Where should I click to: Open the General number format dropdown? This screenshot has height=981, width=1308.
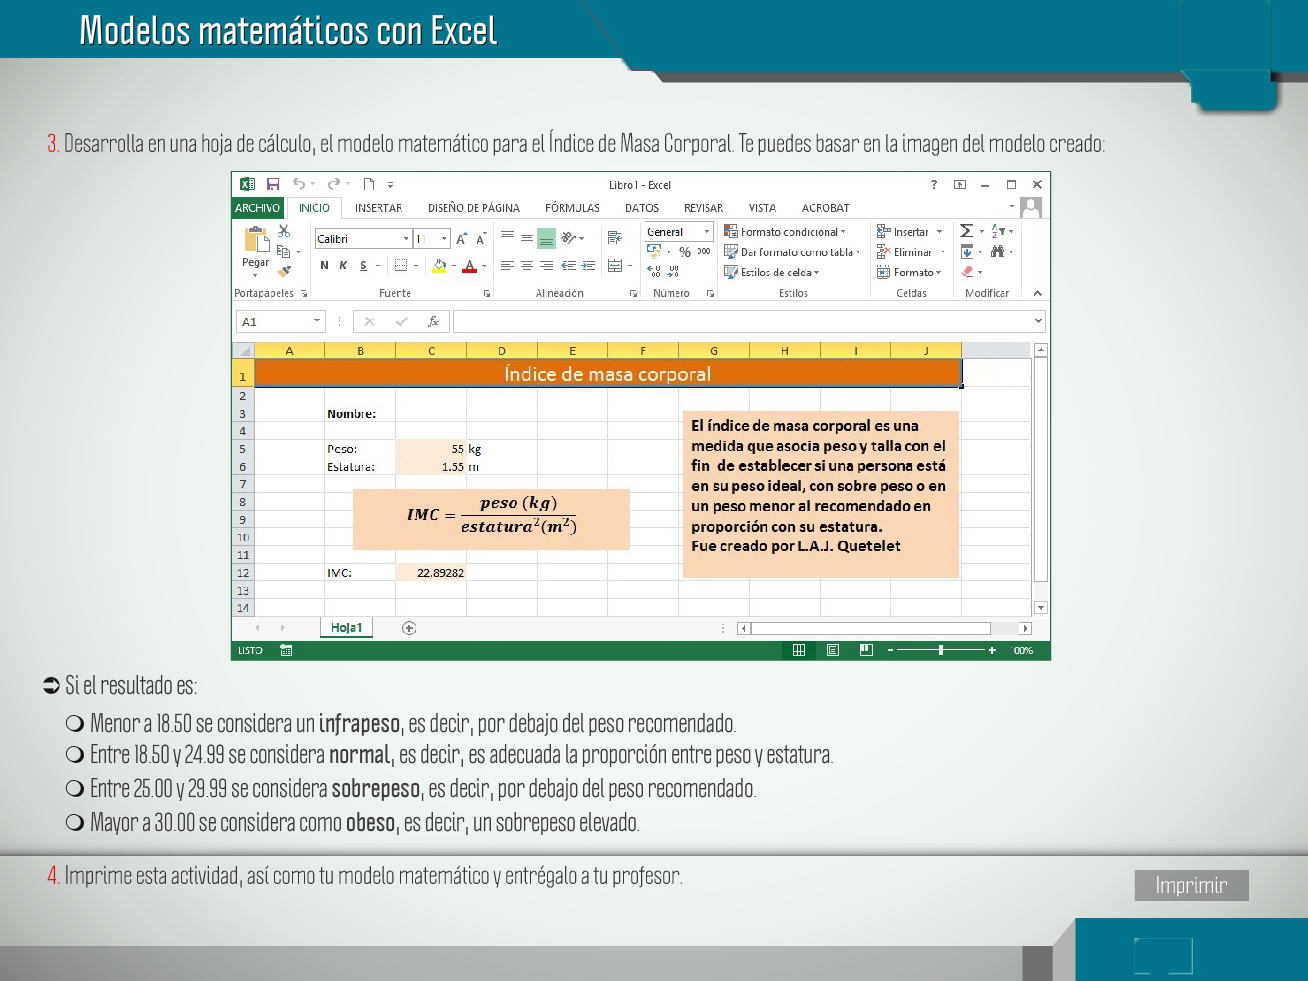click(x=706, y=232)
